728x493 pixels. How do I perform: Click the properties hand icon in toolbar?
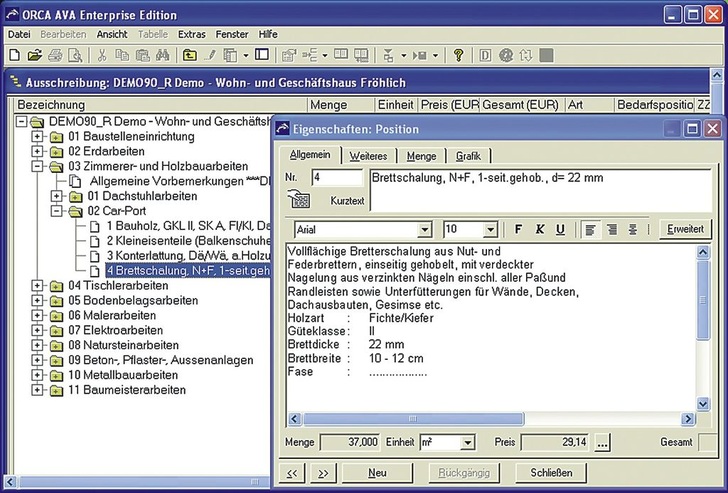(x=289, y=55)
